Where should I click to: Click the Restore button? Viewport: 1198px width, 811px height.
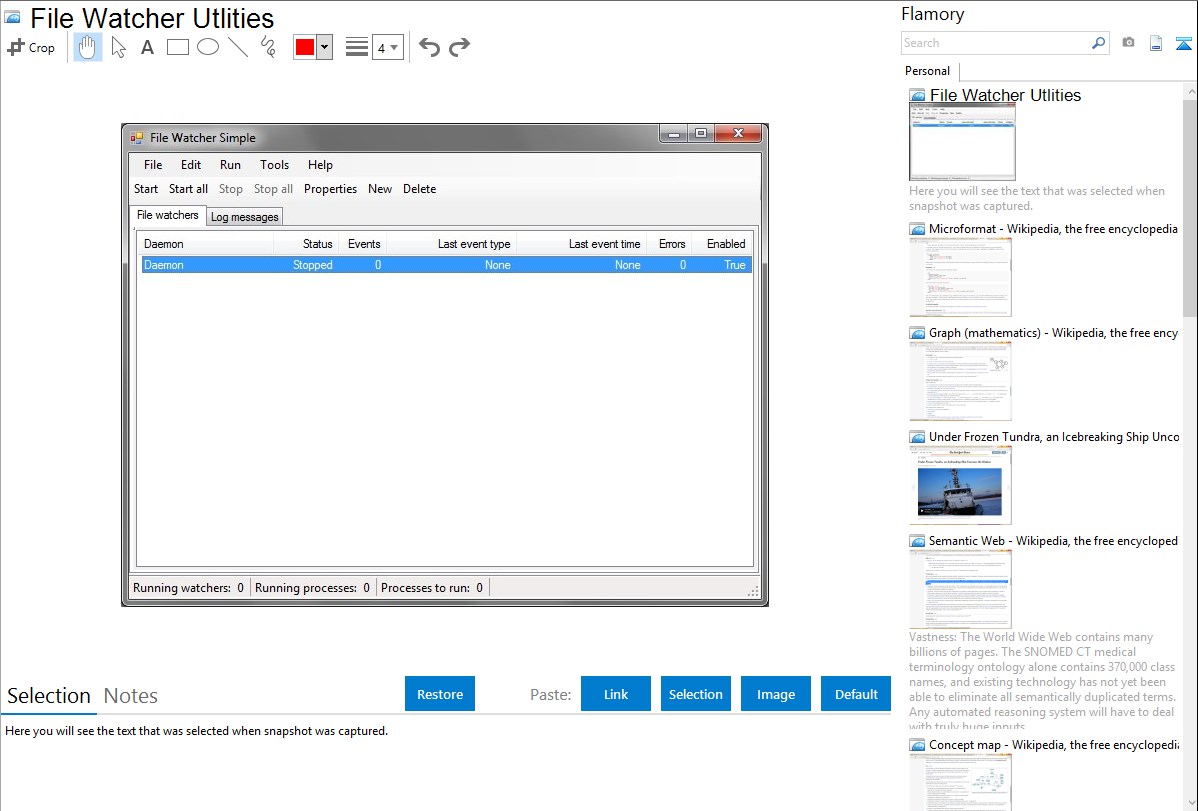440,694
